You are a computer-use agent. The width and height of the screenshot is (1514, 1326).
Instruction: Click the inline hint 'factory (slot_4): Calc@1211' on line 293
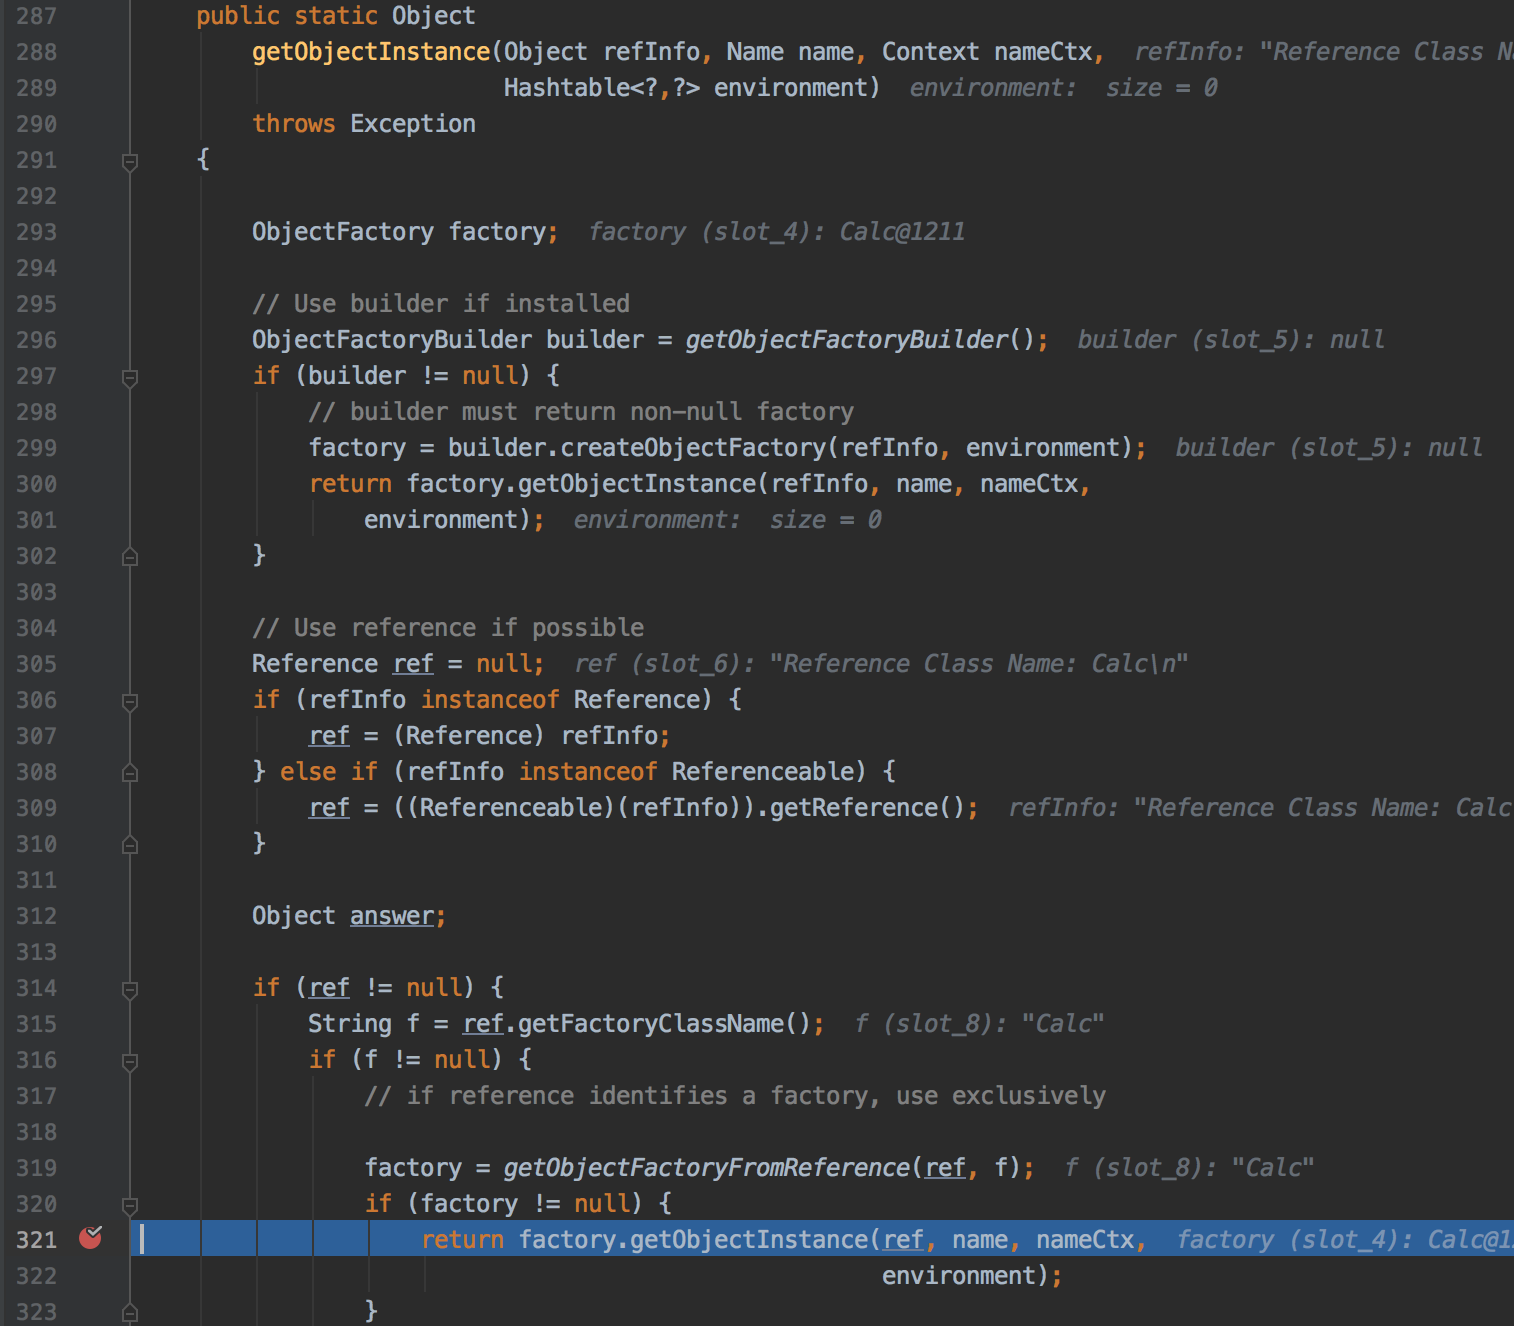(x=777, y=232)
